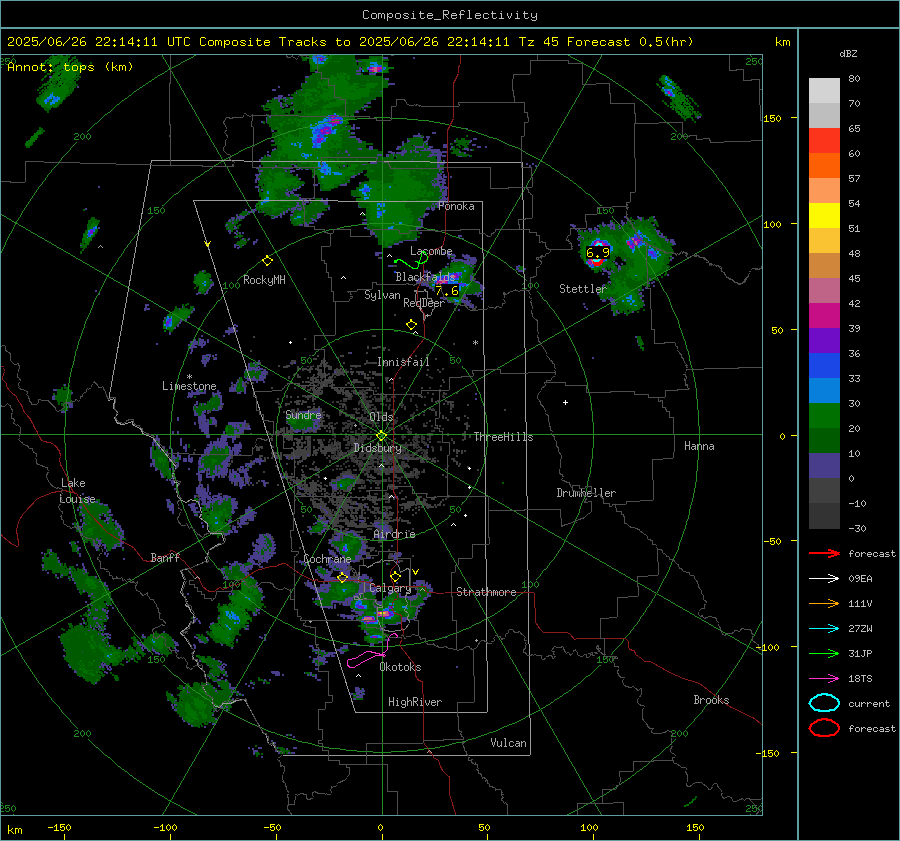Click the ThreeHills city label
The image size is (900, 841).
point(503,437)
